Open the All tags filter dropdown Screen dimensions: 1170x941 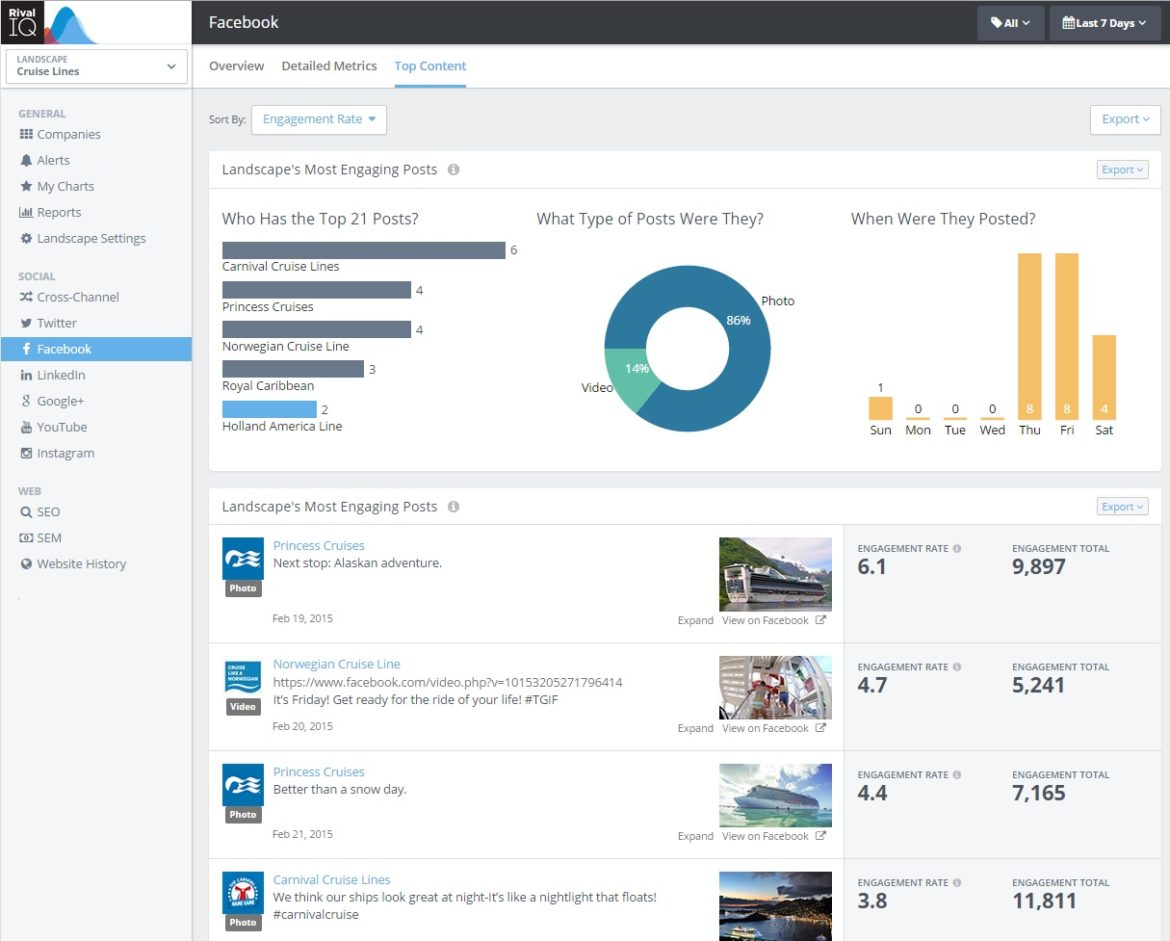point(1010,22)
